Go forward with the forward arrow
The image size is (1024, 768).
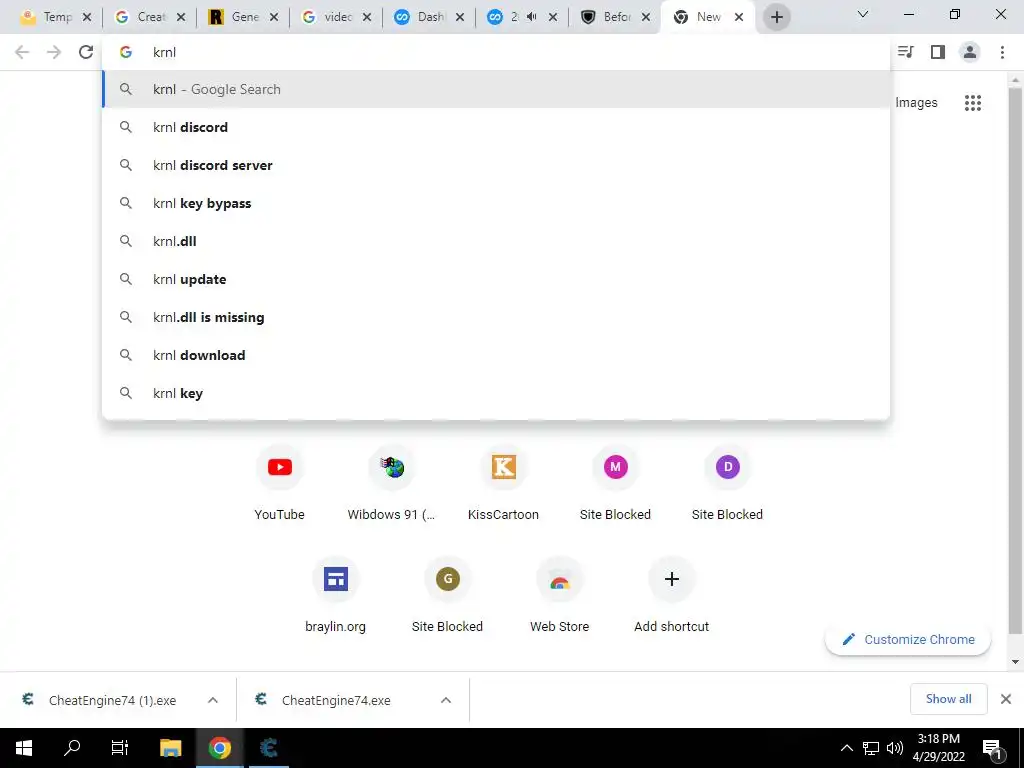[x=54, y=52]
